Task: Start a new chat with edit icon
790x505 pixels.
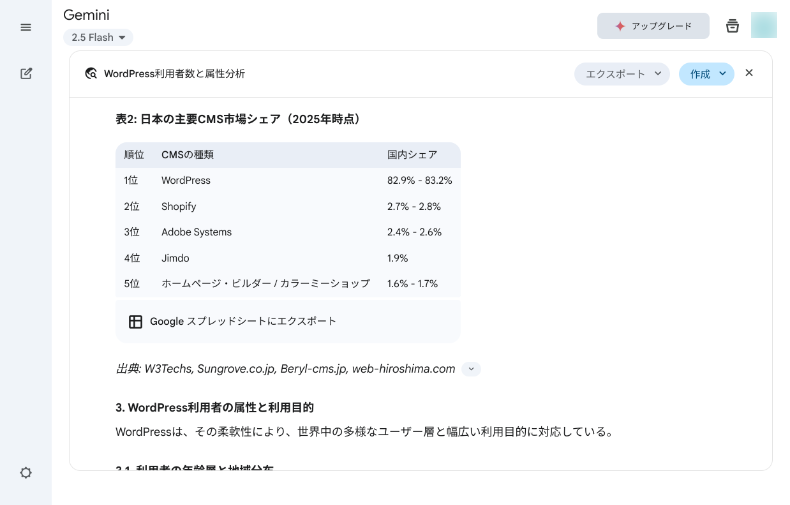Action: click(26, 74)
